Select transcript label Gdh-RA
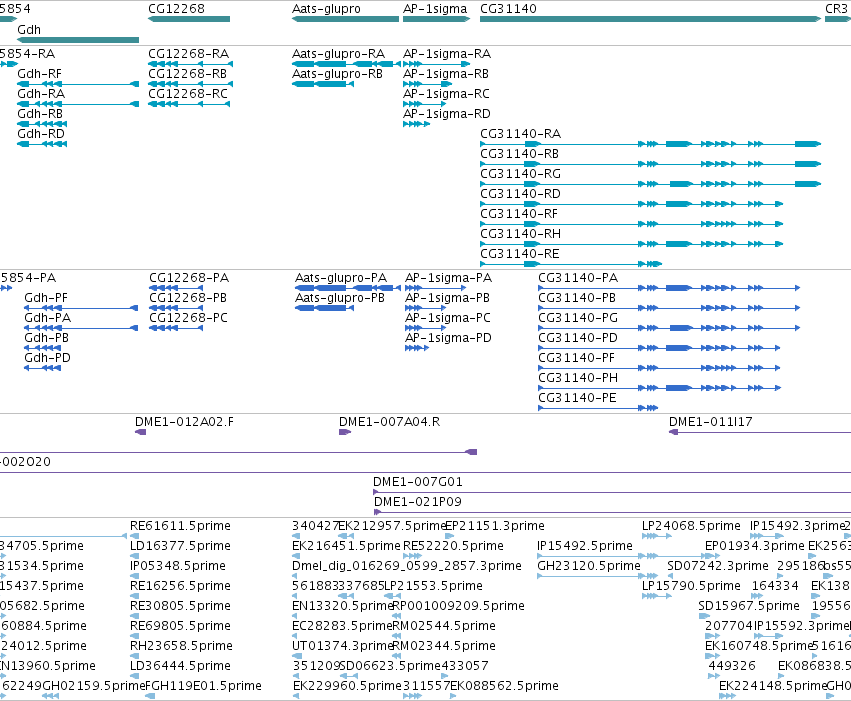This screenshot has width=851, height=701. [x=41, y=94]
